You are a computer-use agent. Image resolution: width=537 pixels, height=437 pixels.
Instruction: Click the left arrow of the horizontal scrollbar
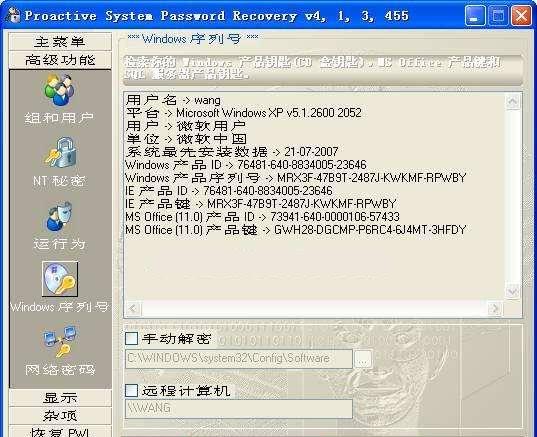pos(133,308)
